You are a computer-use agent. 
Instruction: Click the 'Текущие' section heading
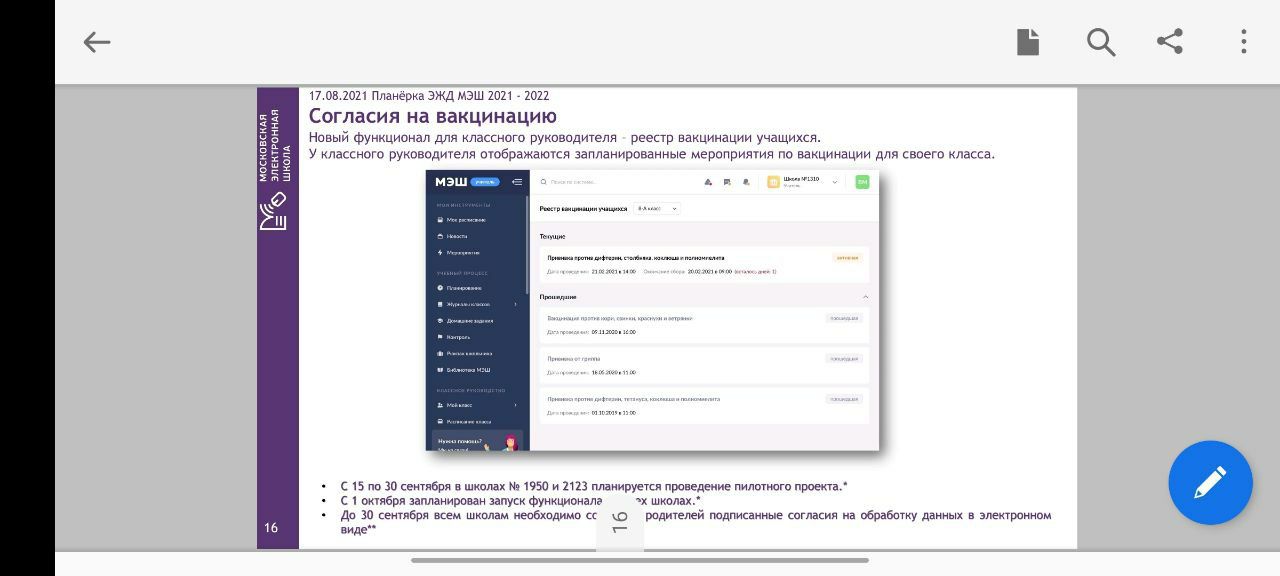552,237
